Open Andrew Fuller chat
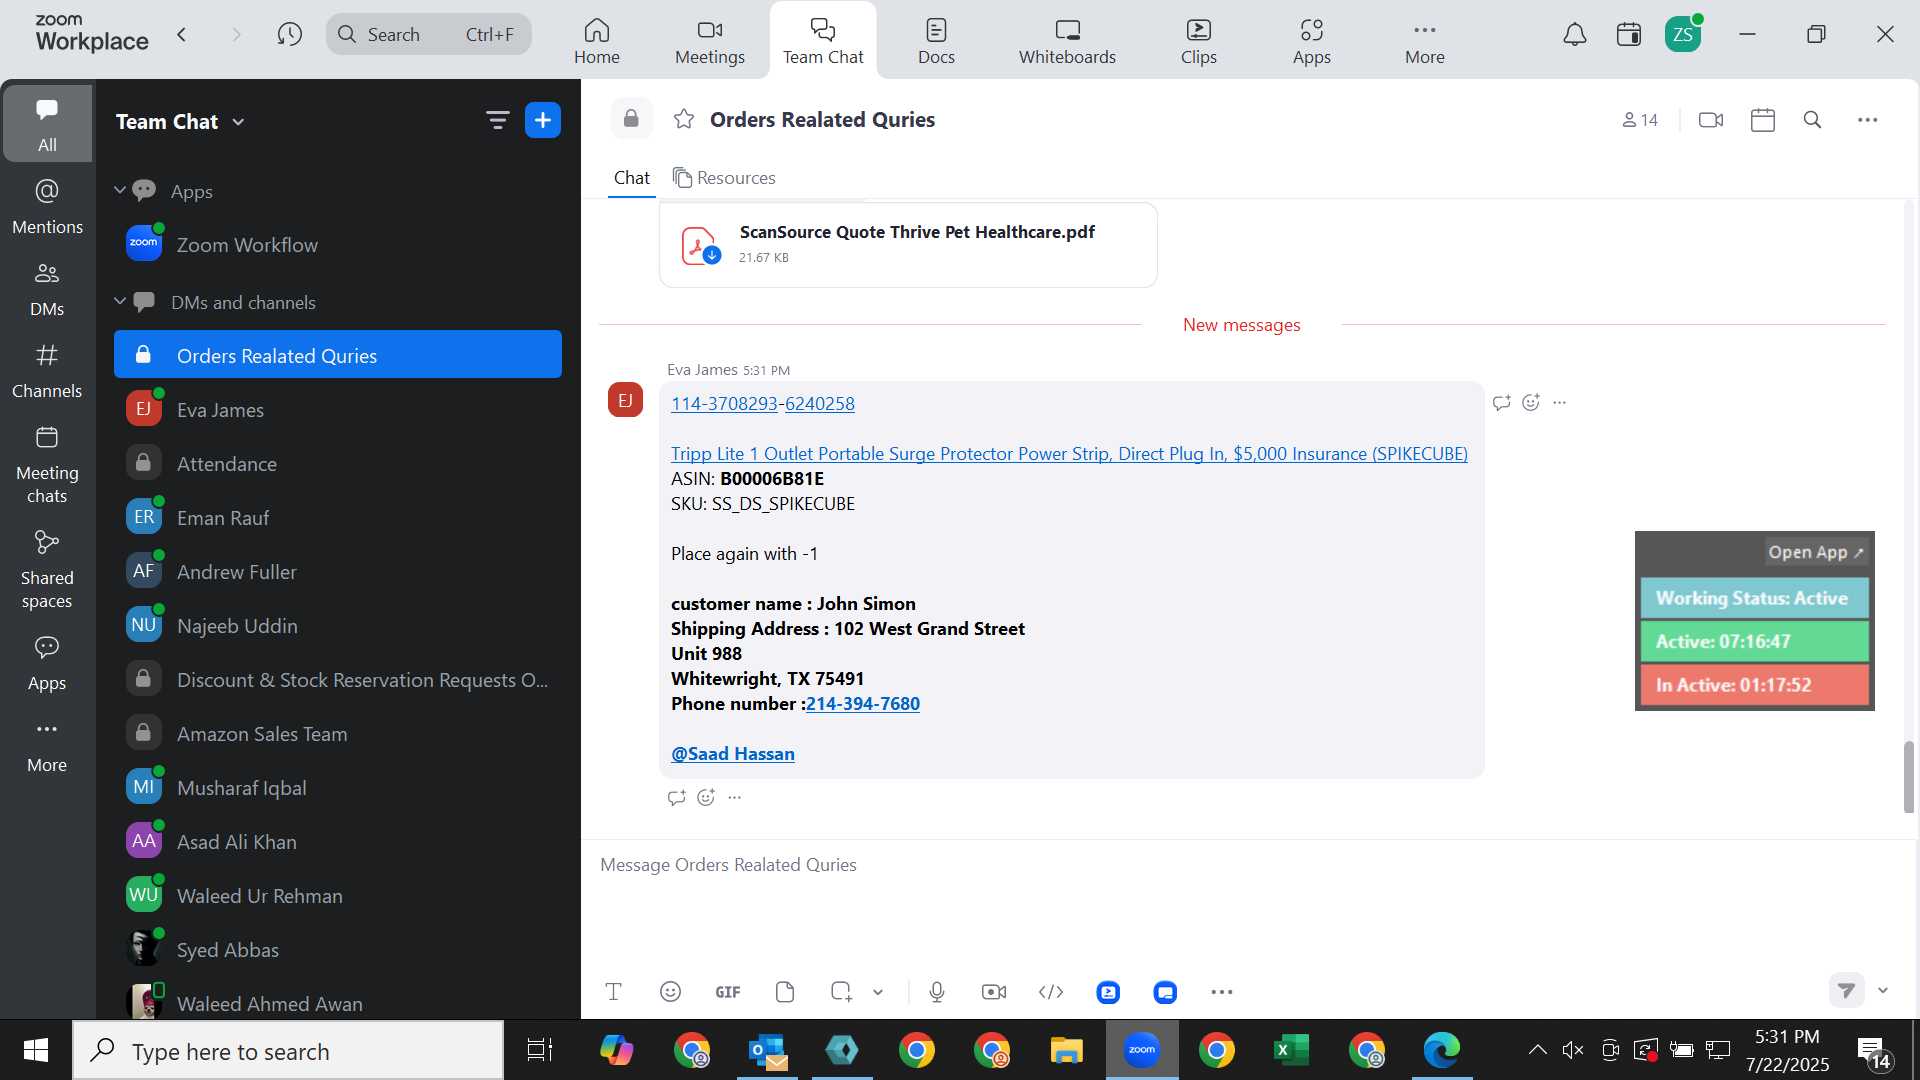The height and width of the screenshot is (1080, 1920). click(x=338, y=572)
